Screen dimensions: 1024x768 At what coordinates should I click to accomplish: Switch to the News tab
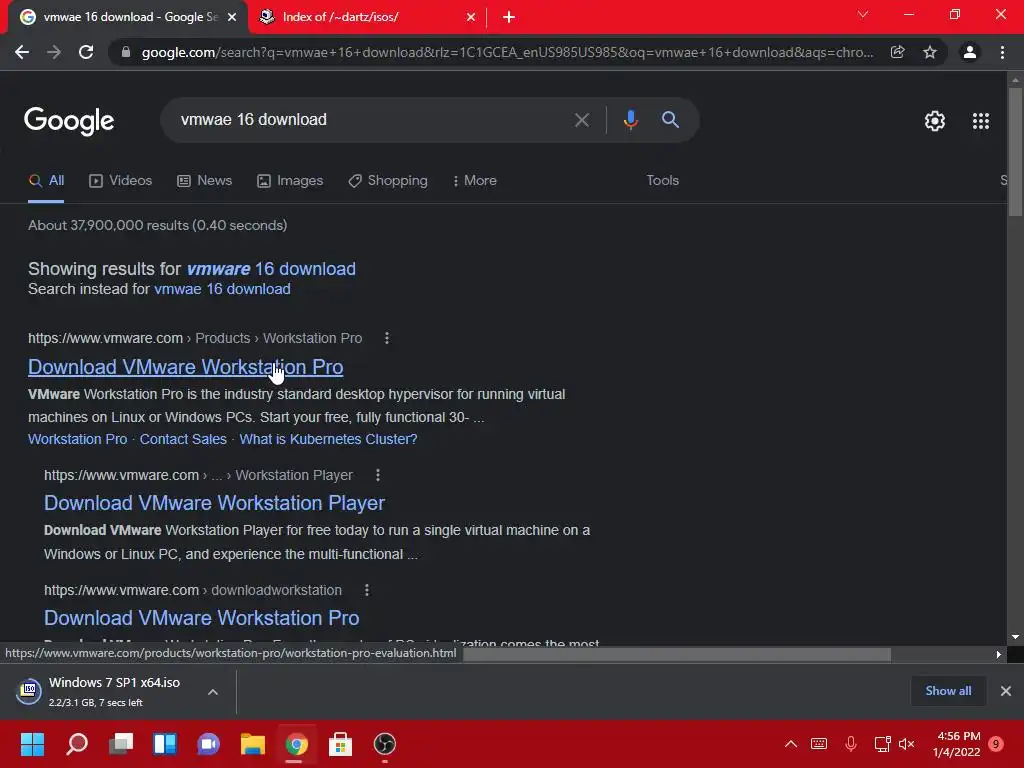point(204,181)
